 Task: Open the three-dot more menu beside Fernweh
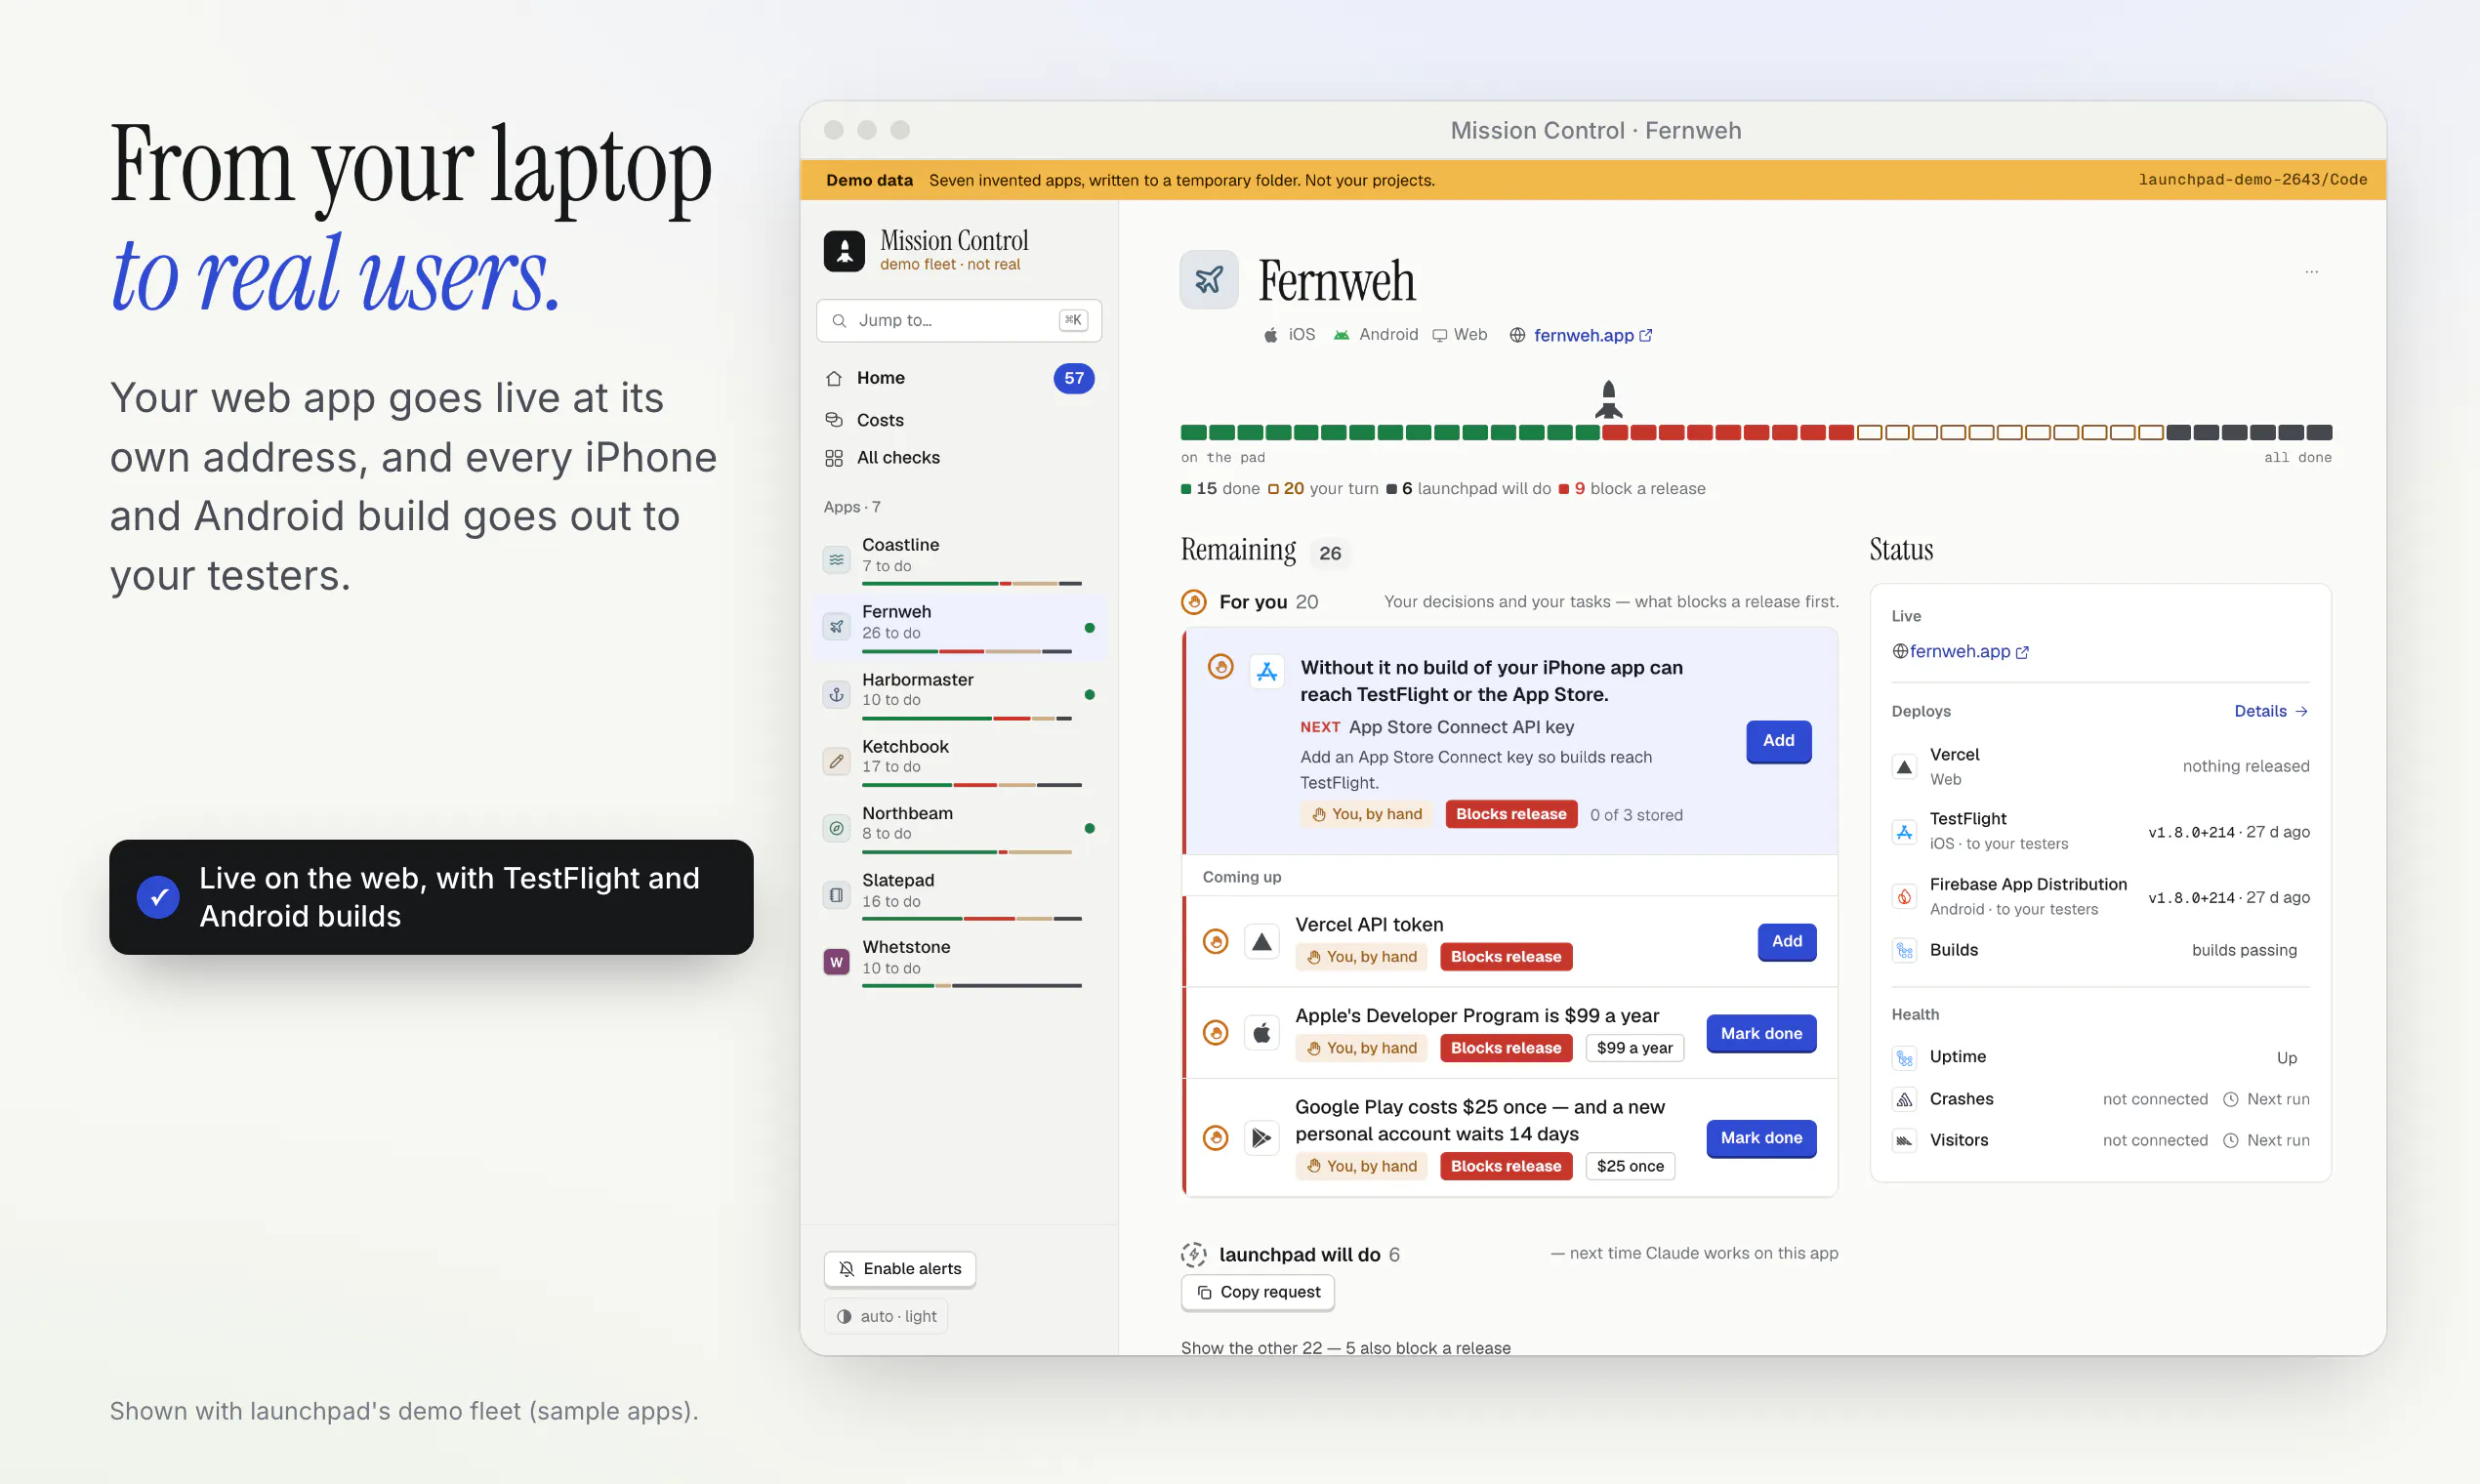pos(2311,272)
